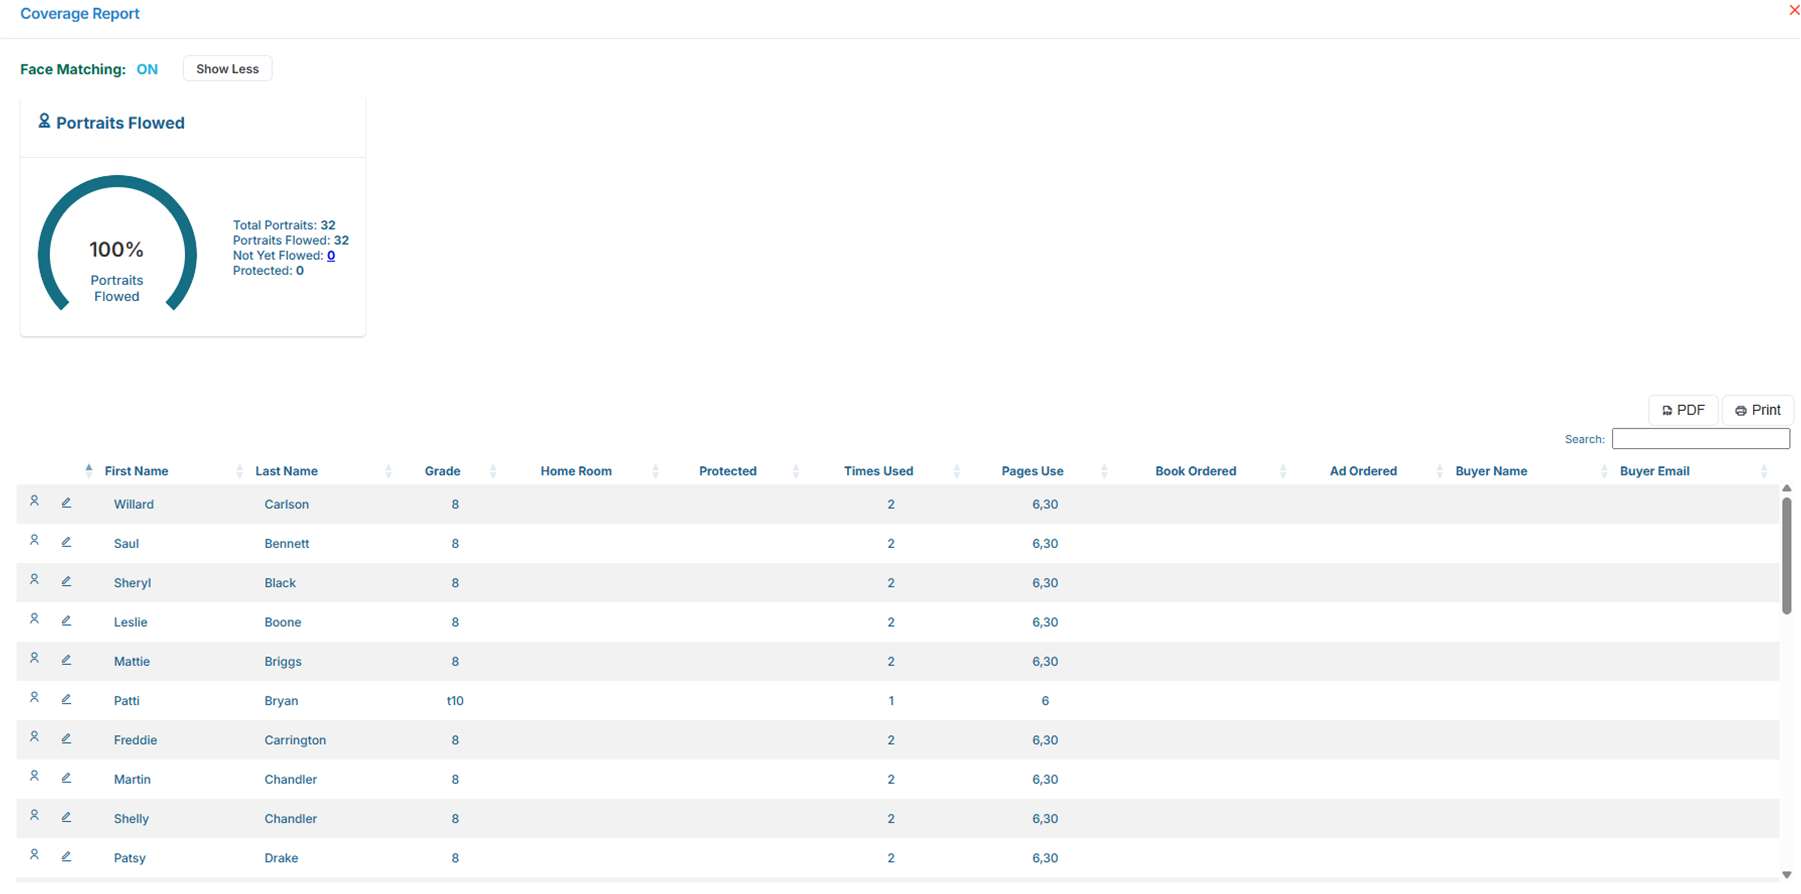This screenshot has height=894, width=1801.
Task: Sort table by Pages Use
Action: click(x=1032, y=471)
